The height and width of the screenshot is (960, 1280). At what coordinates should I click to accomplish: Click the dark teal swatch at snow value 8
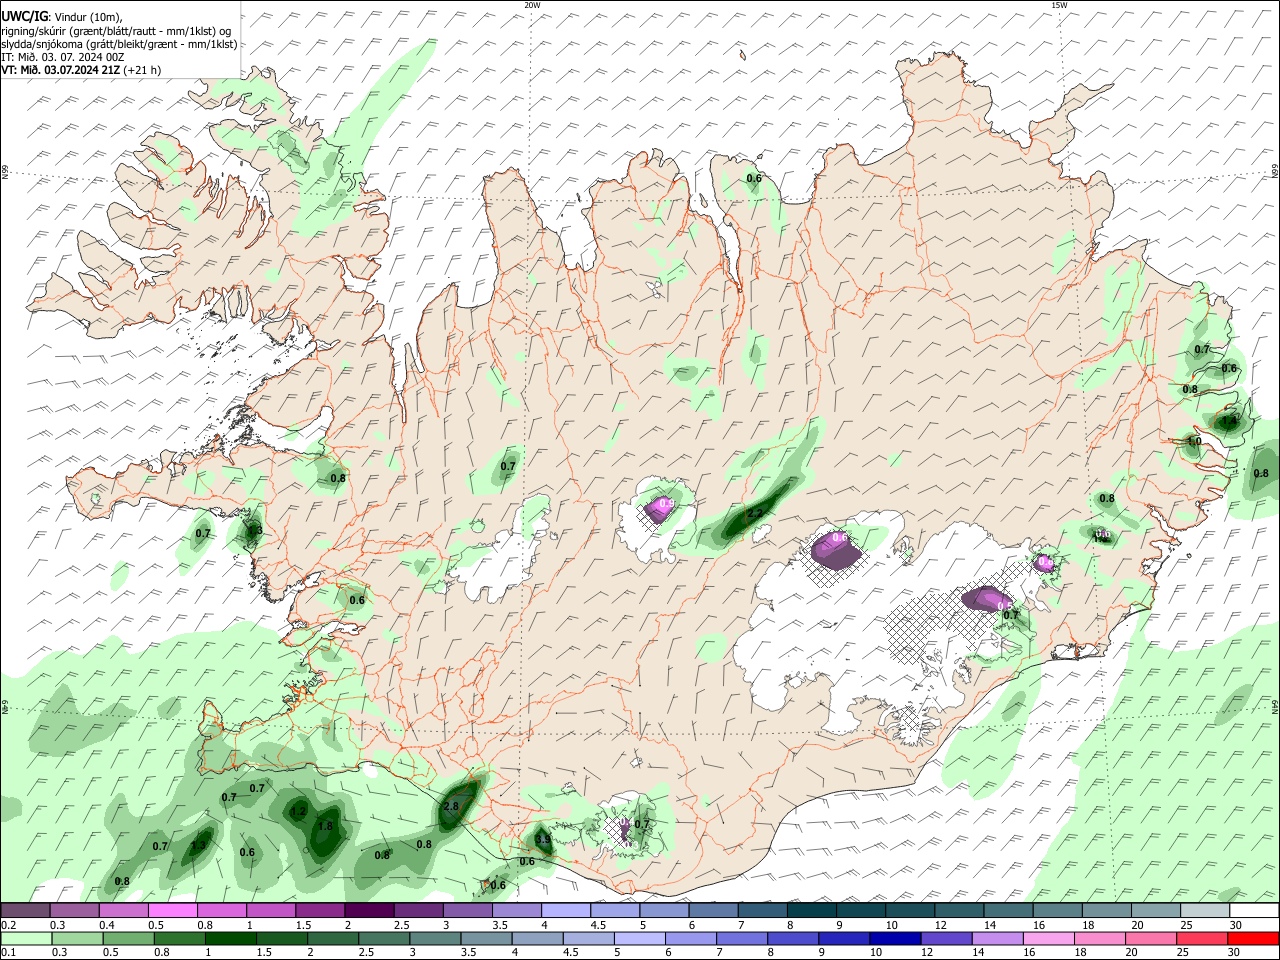[811, 910]
